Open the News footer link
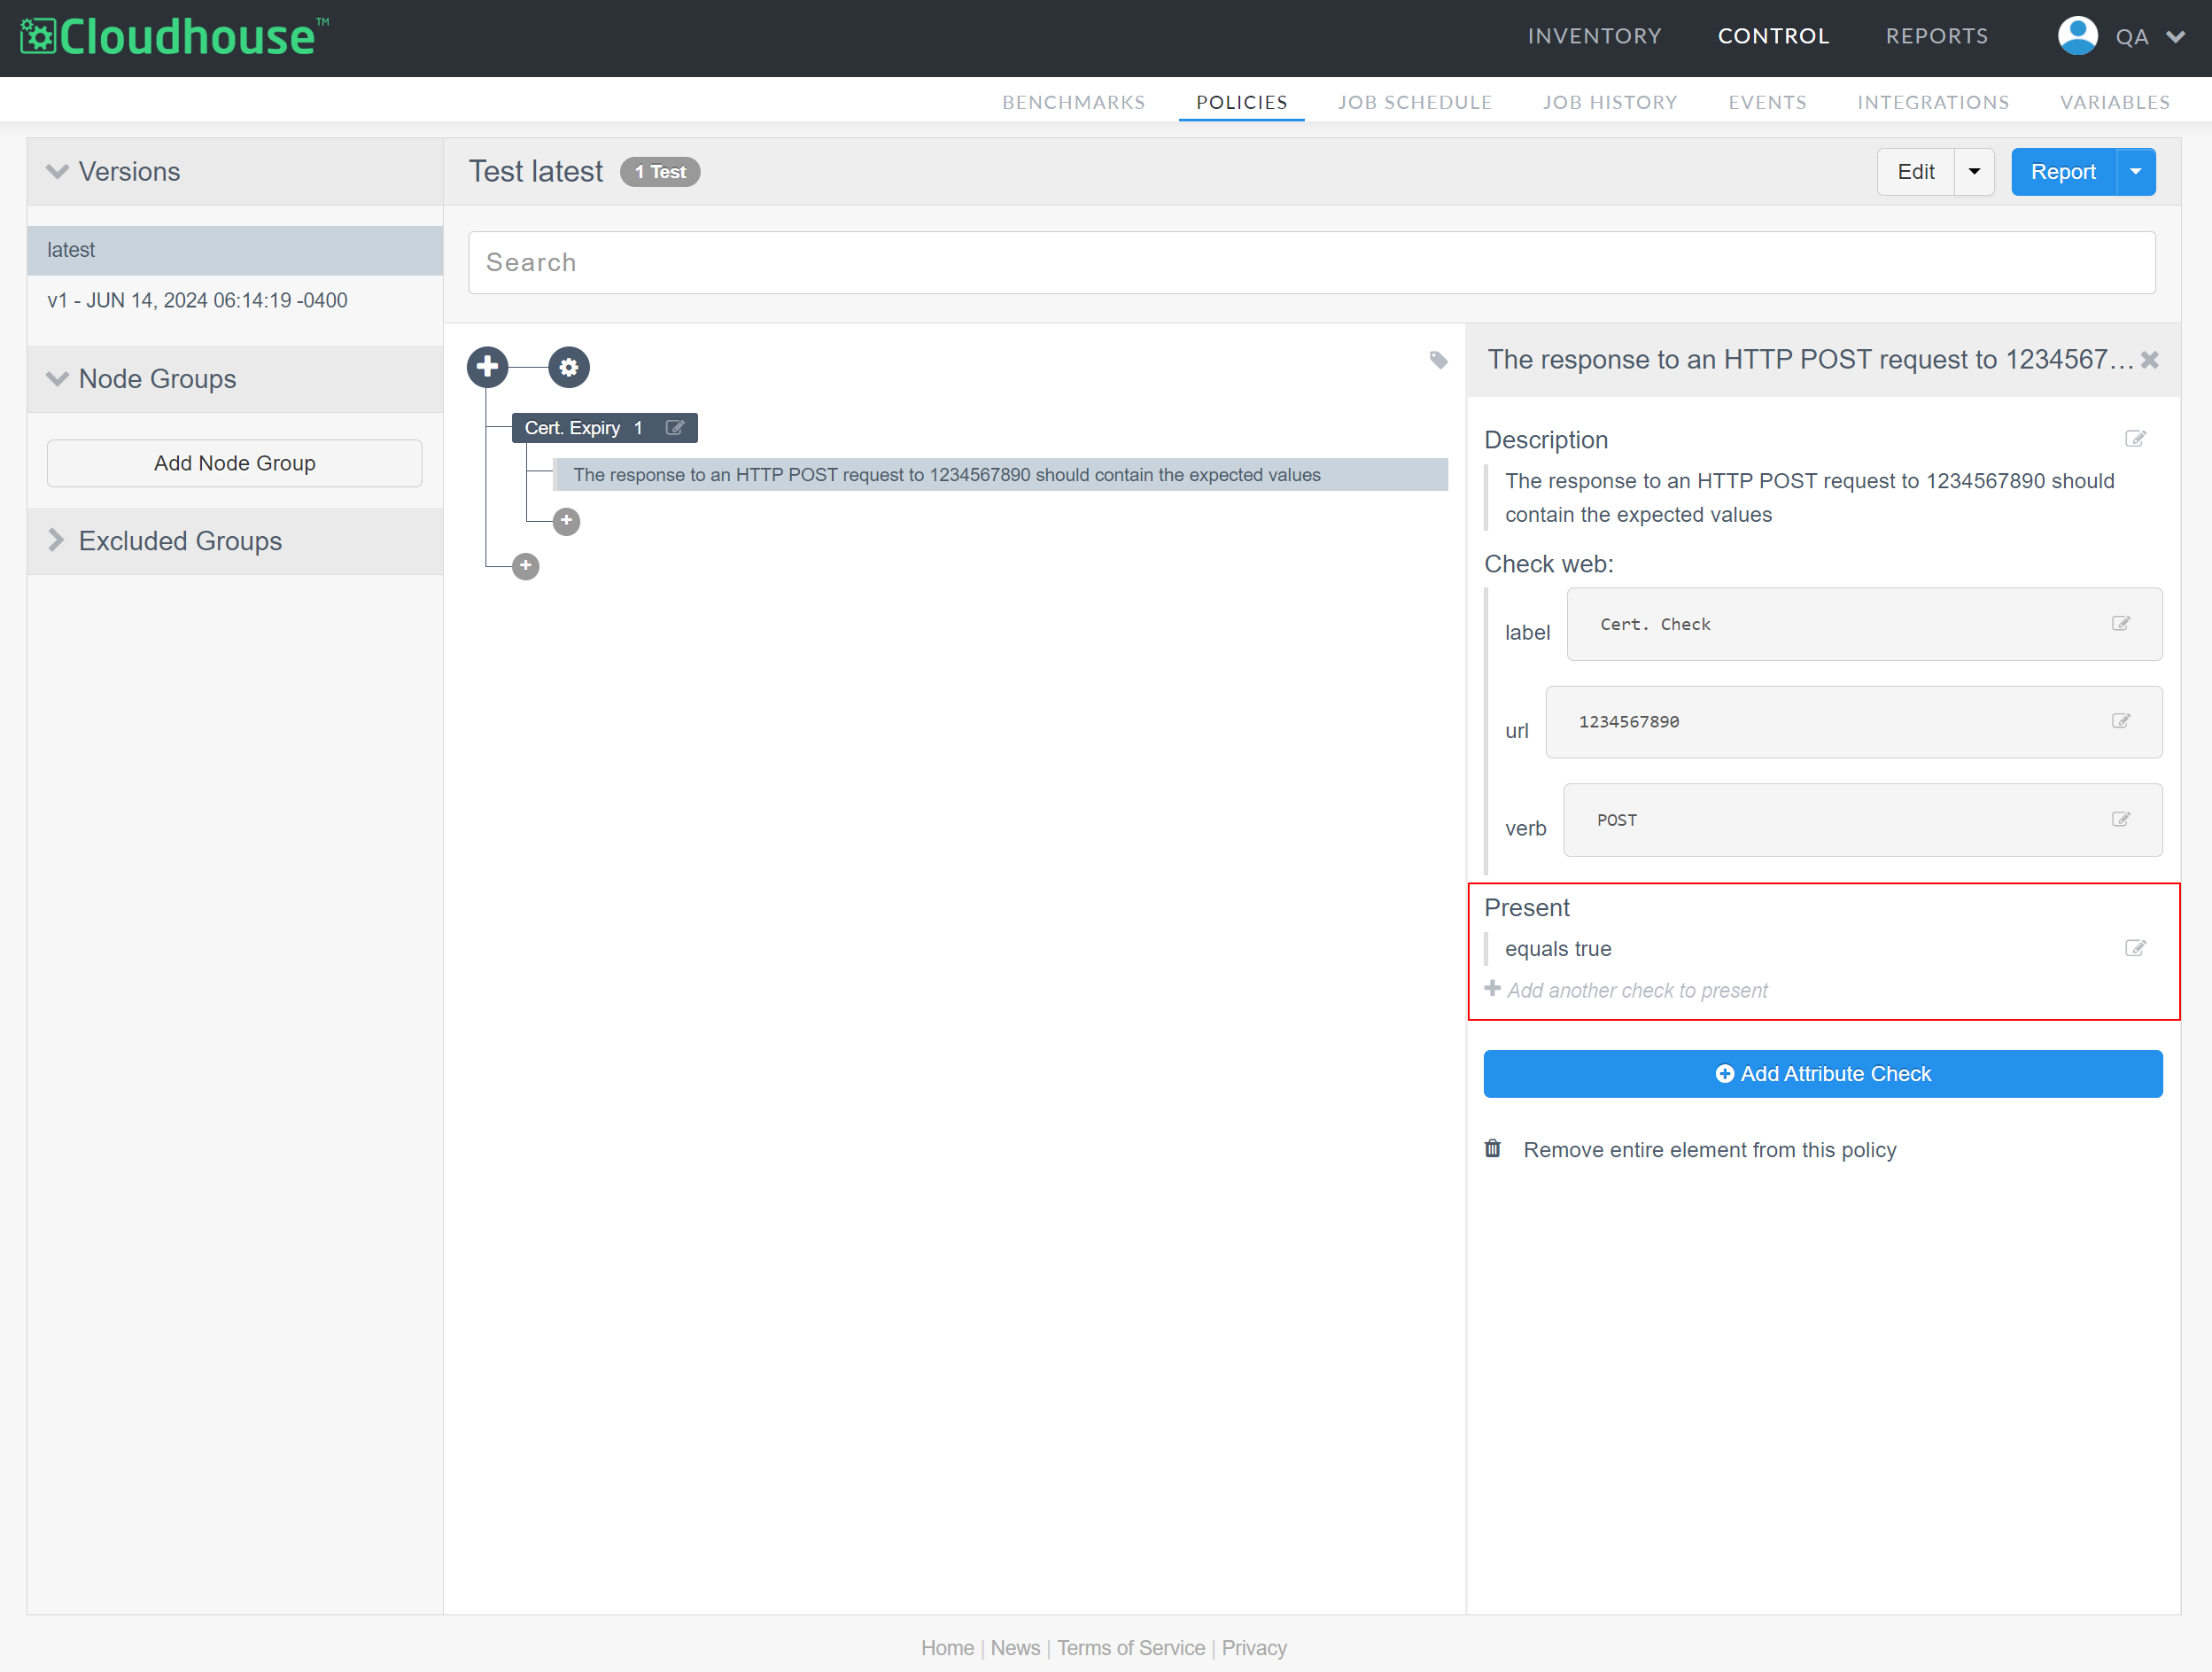Image resolution: width=2212 pixels, height=1672 pixels. [1015, 1647]
